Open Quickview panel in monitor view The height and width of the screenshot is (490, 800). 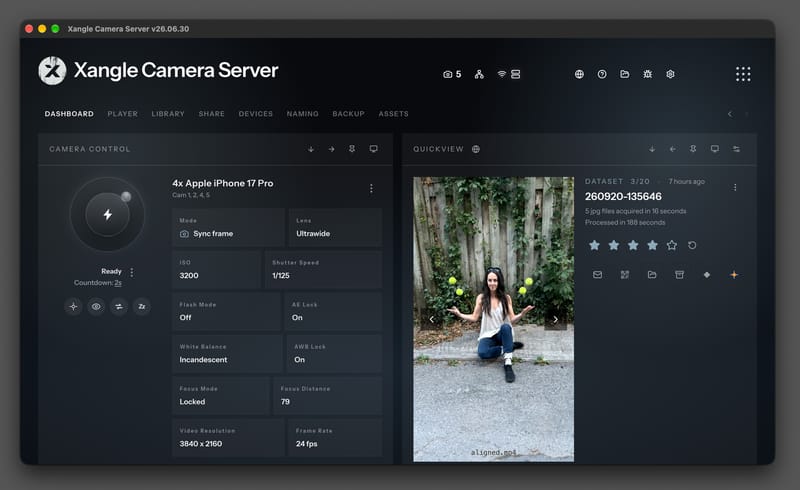[715, 149]
